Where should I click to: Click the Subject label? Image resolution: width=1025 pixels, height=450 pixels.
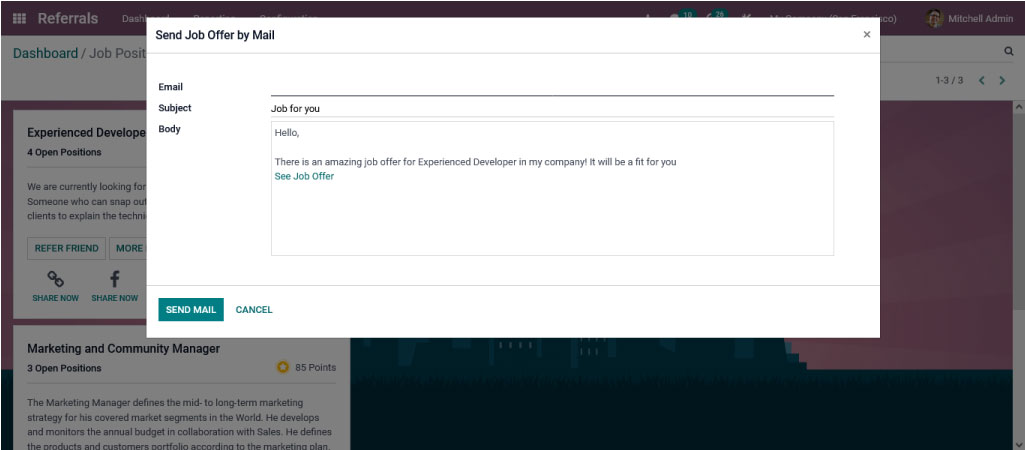pyautogui.click(x=175, y=108)
